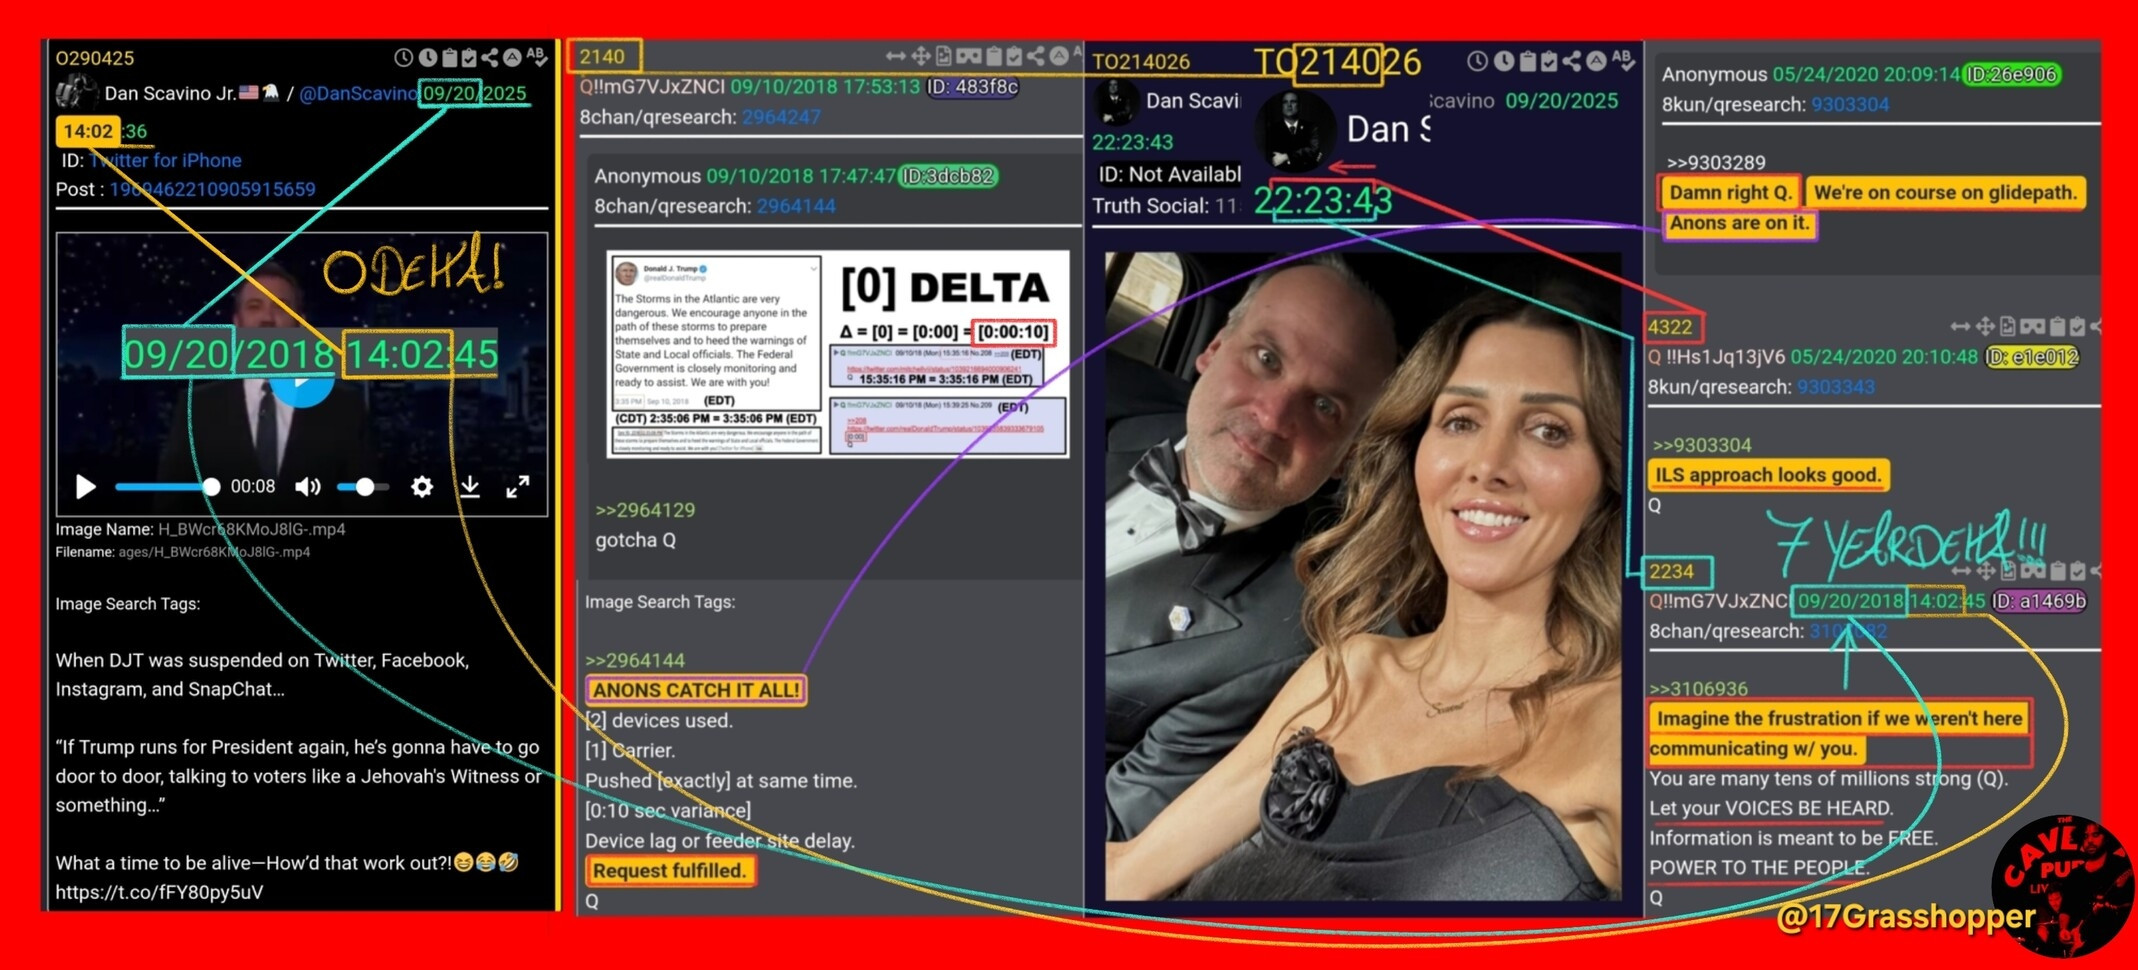The image size is (2138, 970).
Task: Download the video with the download arrow
Action: click(x=470, y=487)
